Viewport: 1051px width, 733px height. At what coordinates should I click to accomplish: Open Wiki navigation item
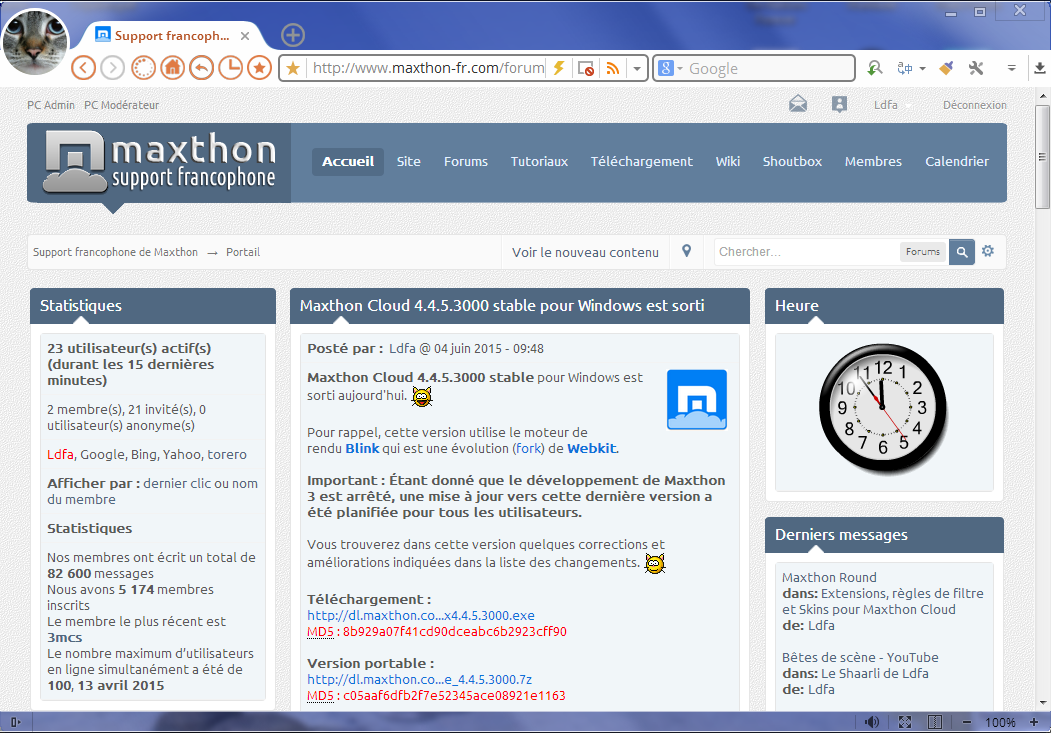tap(728, 161)
